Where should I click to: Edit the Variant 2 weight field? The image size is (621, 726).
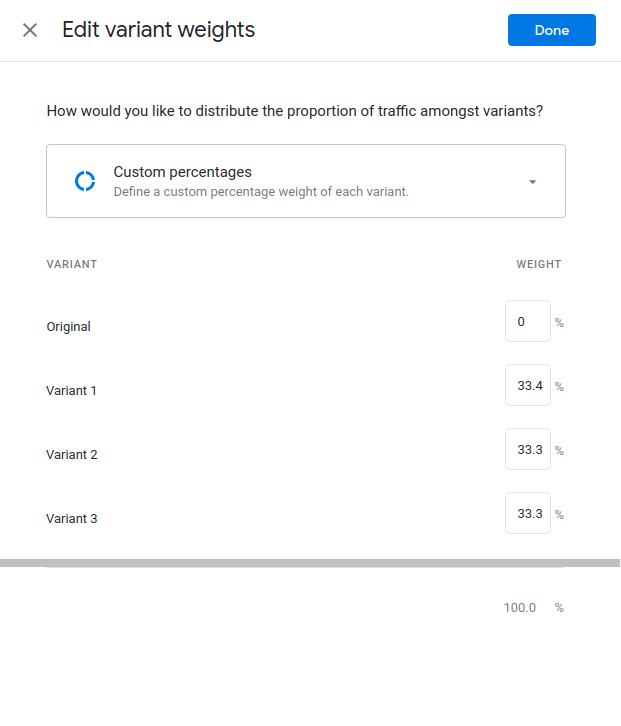[x=527, y=450]
